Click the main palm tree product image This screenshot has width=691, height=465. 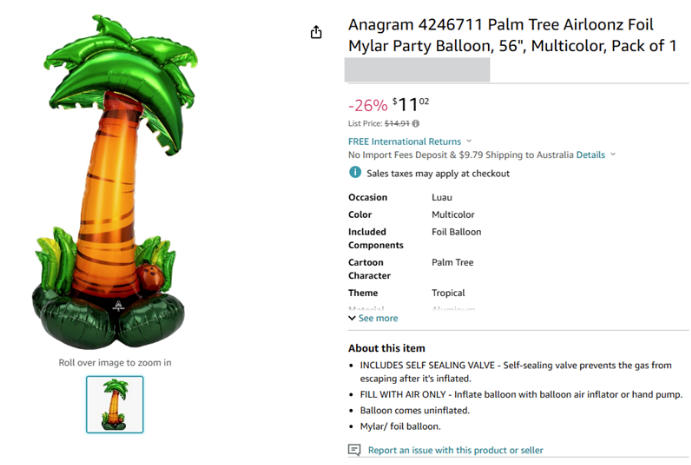coord(115,182)
